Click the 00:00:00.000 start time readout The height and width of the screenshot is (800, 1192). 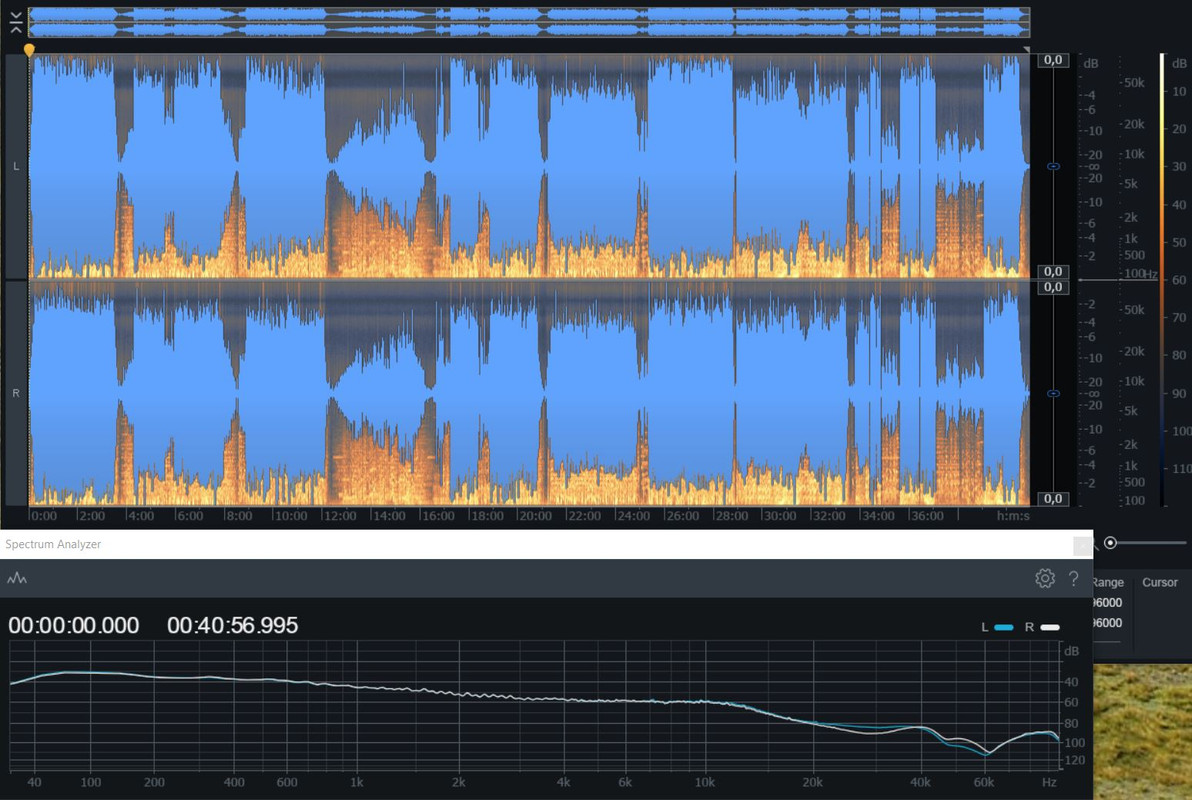74,626
